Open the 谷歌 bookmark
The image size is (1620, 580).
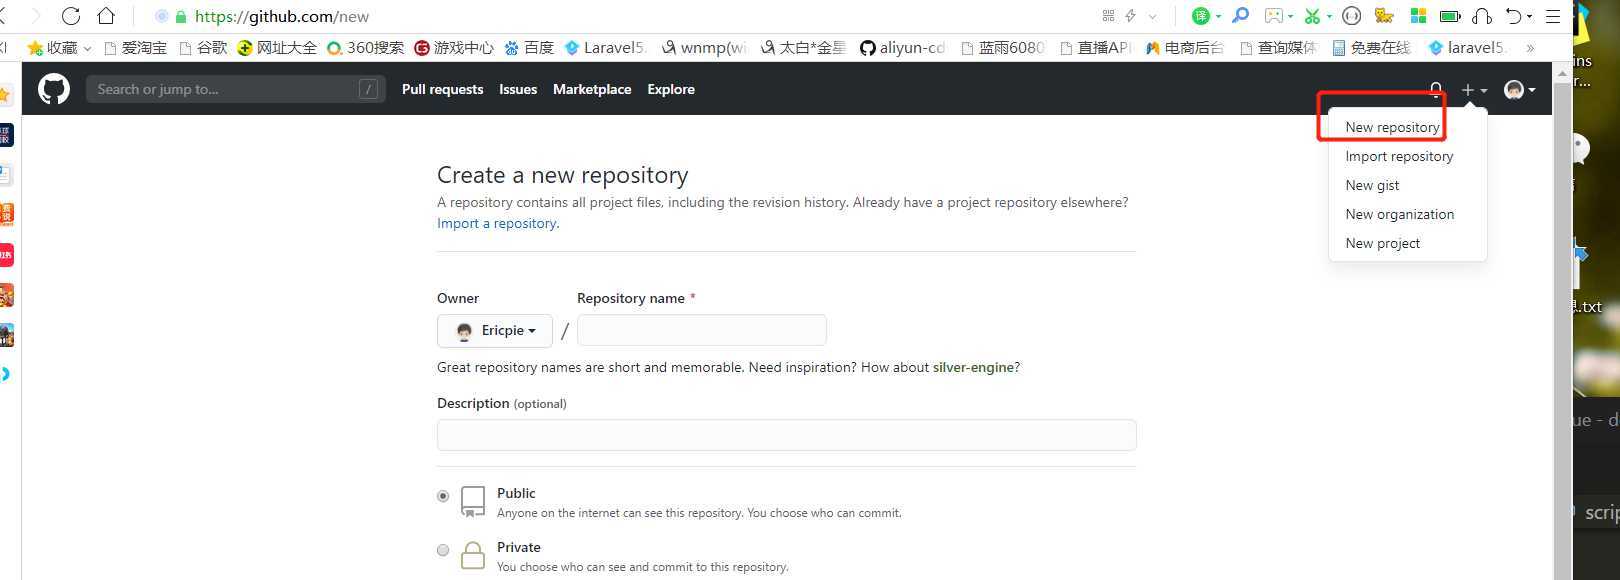click(203, 48)
